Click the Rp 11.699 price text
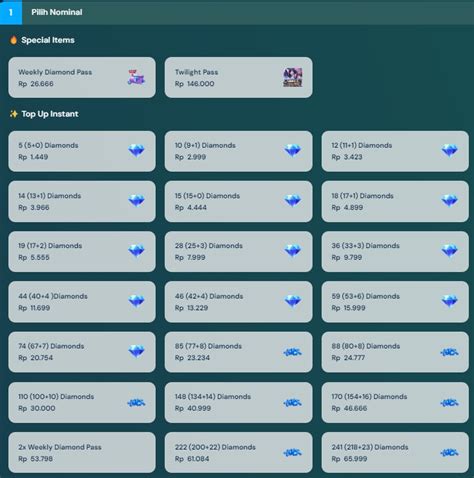The height and width of the screenshot is (478, 474). (34, 308)
